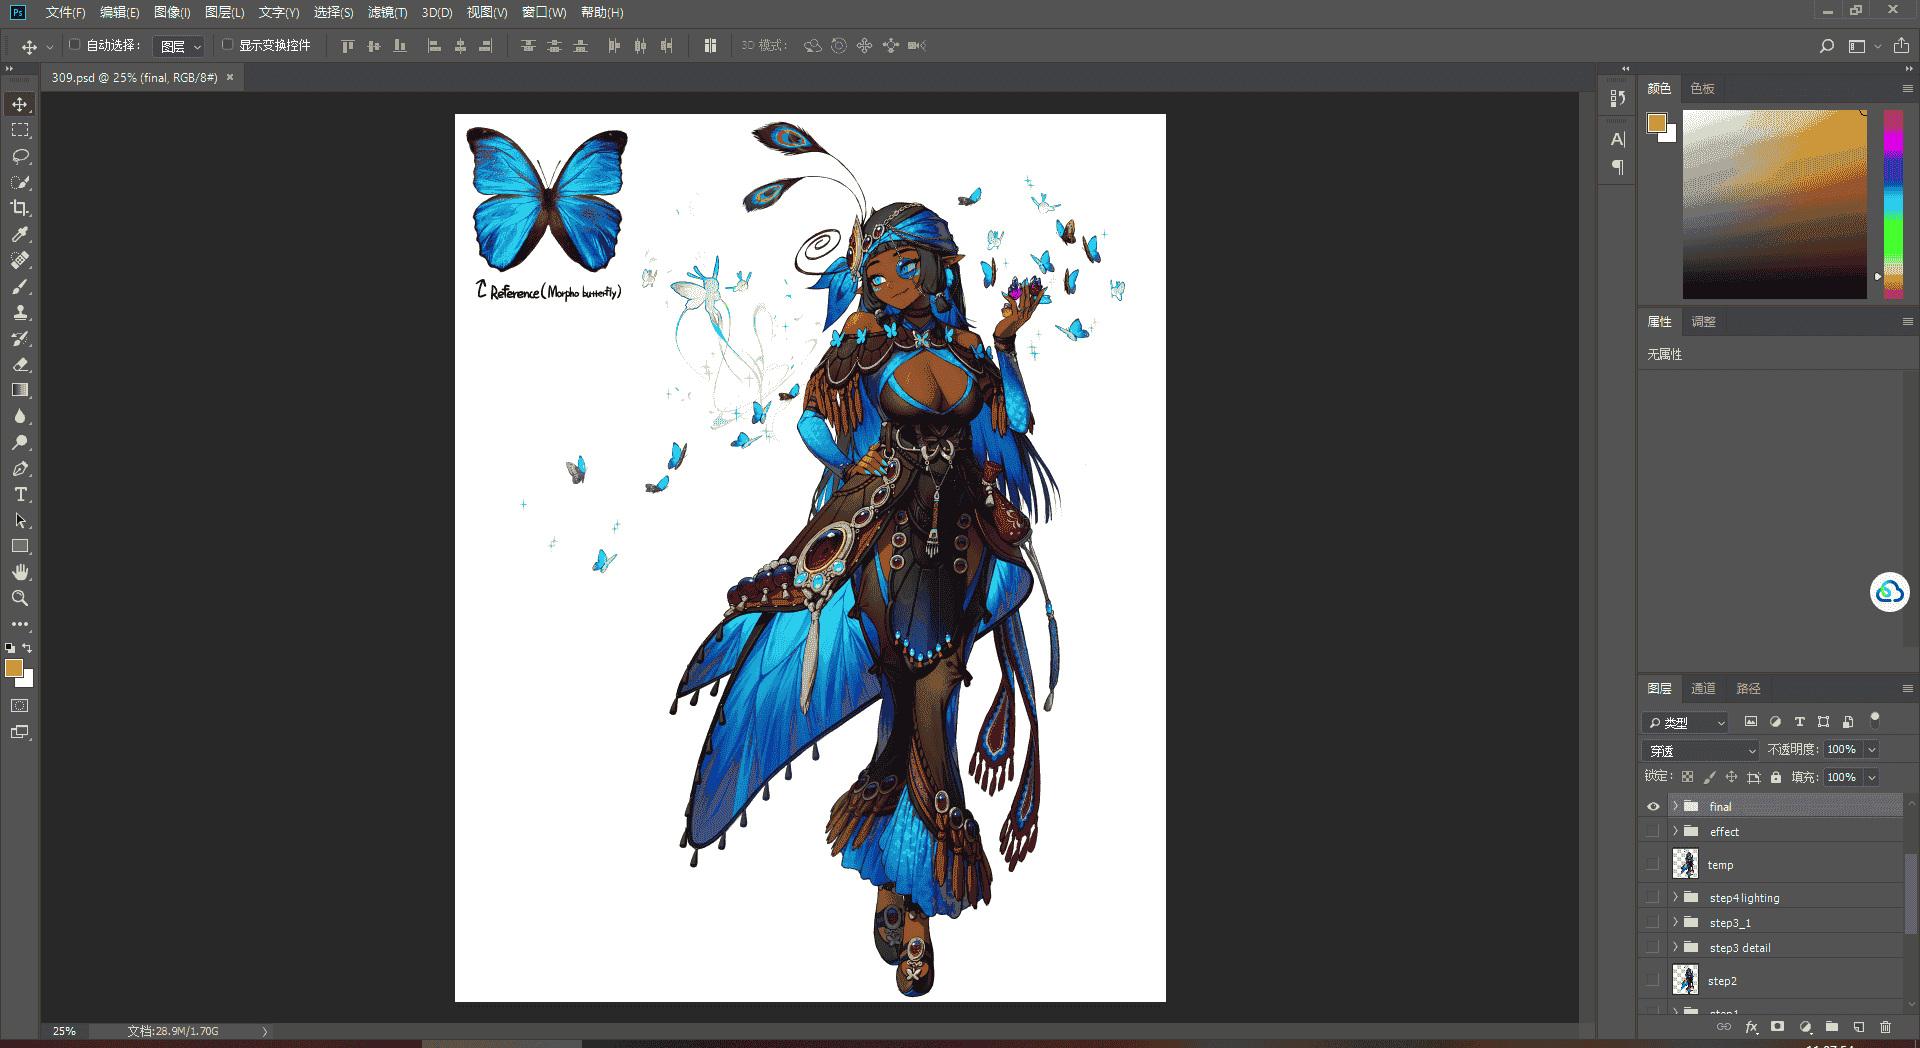Show the effect layer group
Screen dimensions: 1920x1048
(1653, 831)
